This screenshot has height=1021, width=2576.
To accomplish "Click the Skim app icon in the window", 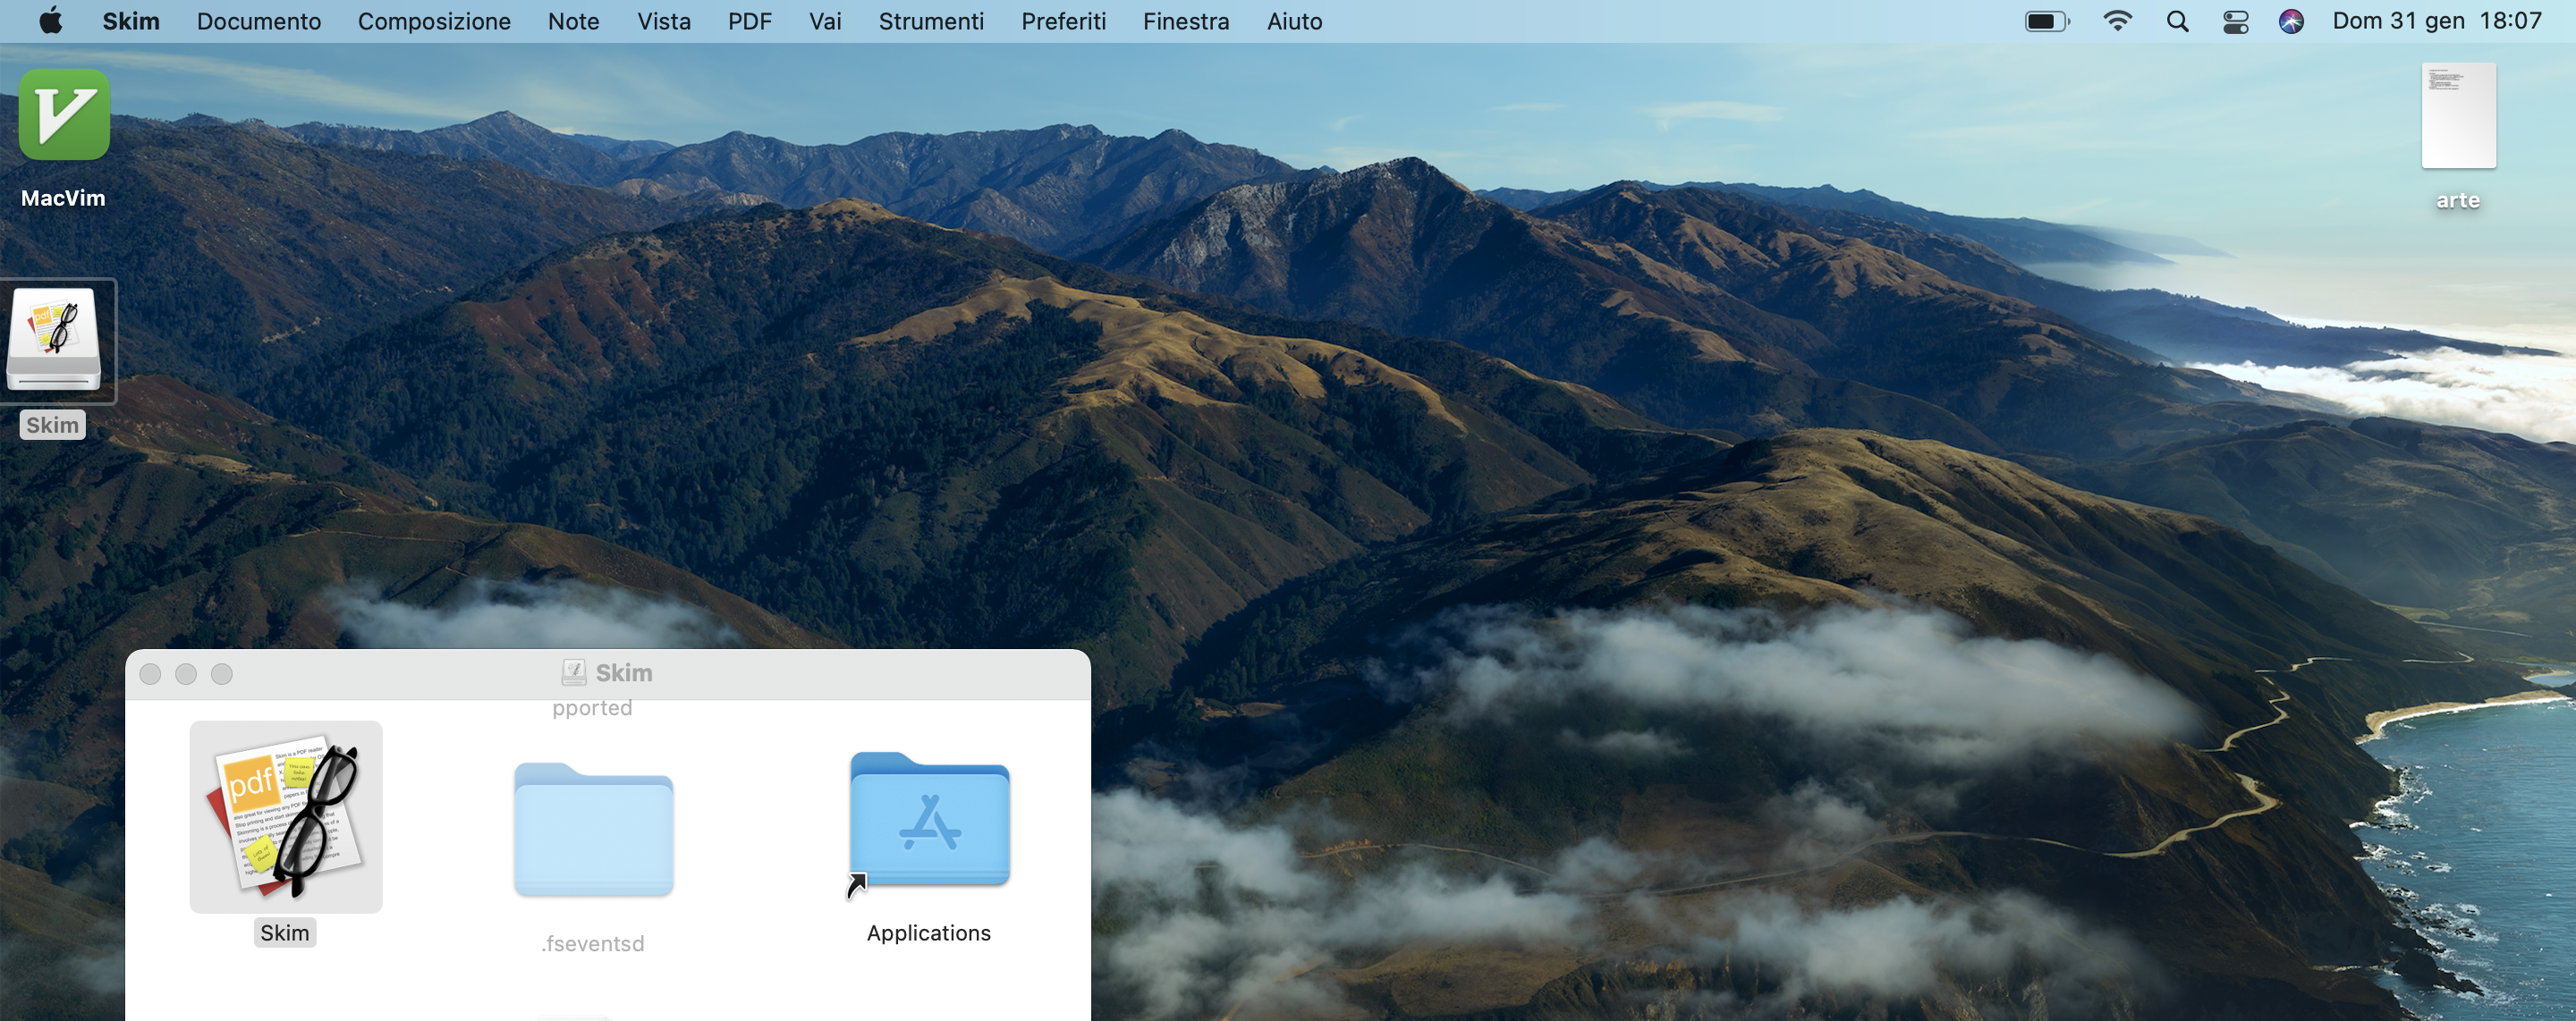I will pos(286,817).
